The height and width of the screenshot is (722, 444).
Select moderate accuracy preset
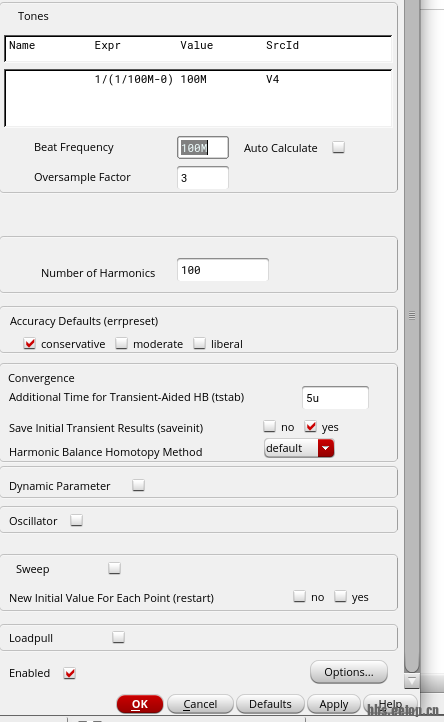coord(122,344)
